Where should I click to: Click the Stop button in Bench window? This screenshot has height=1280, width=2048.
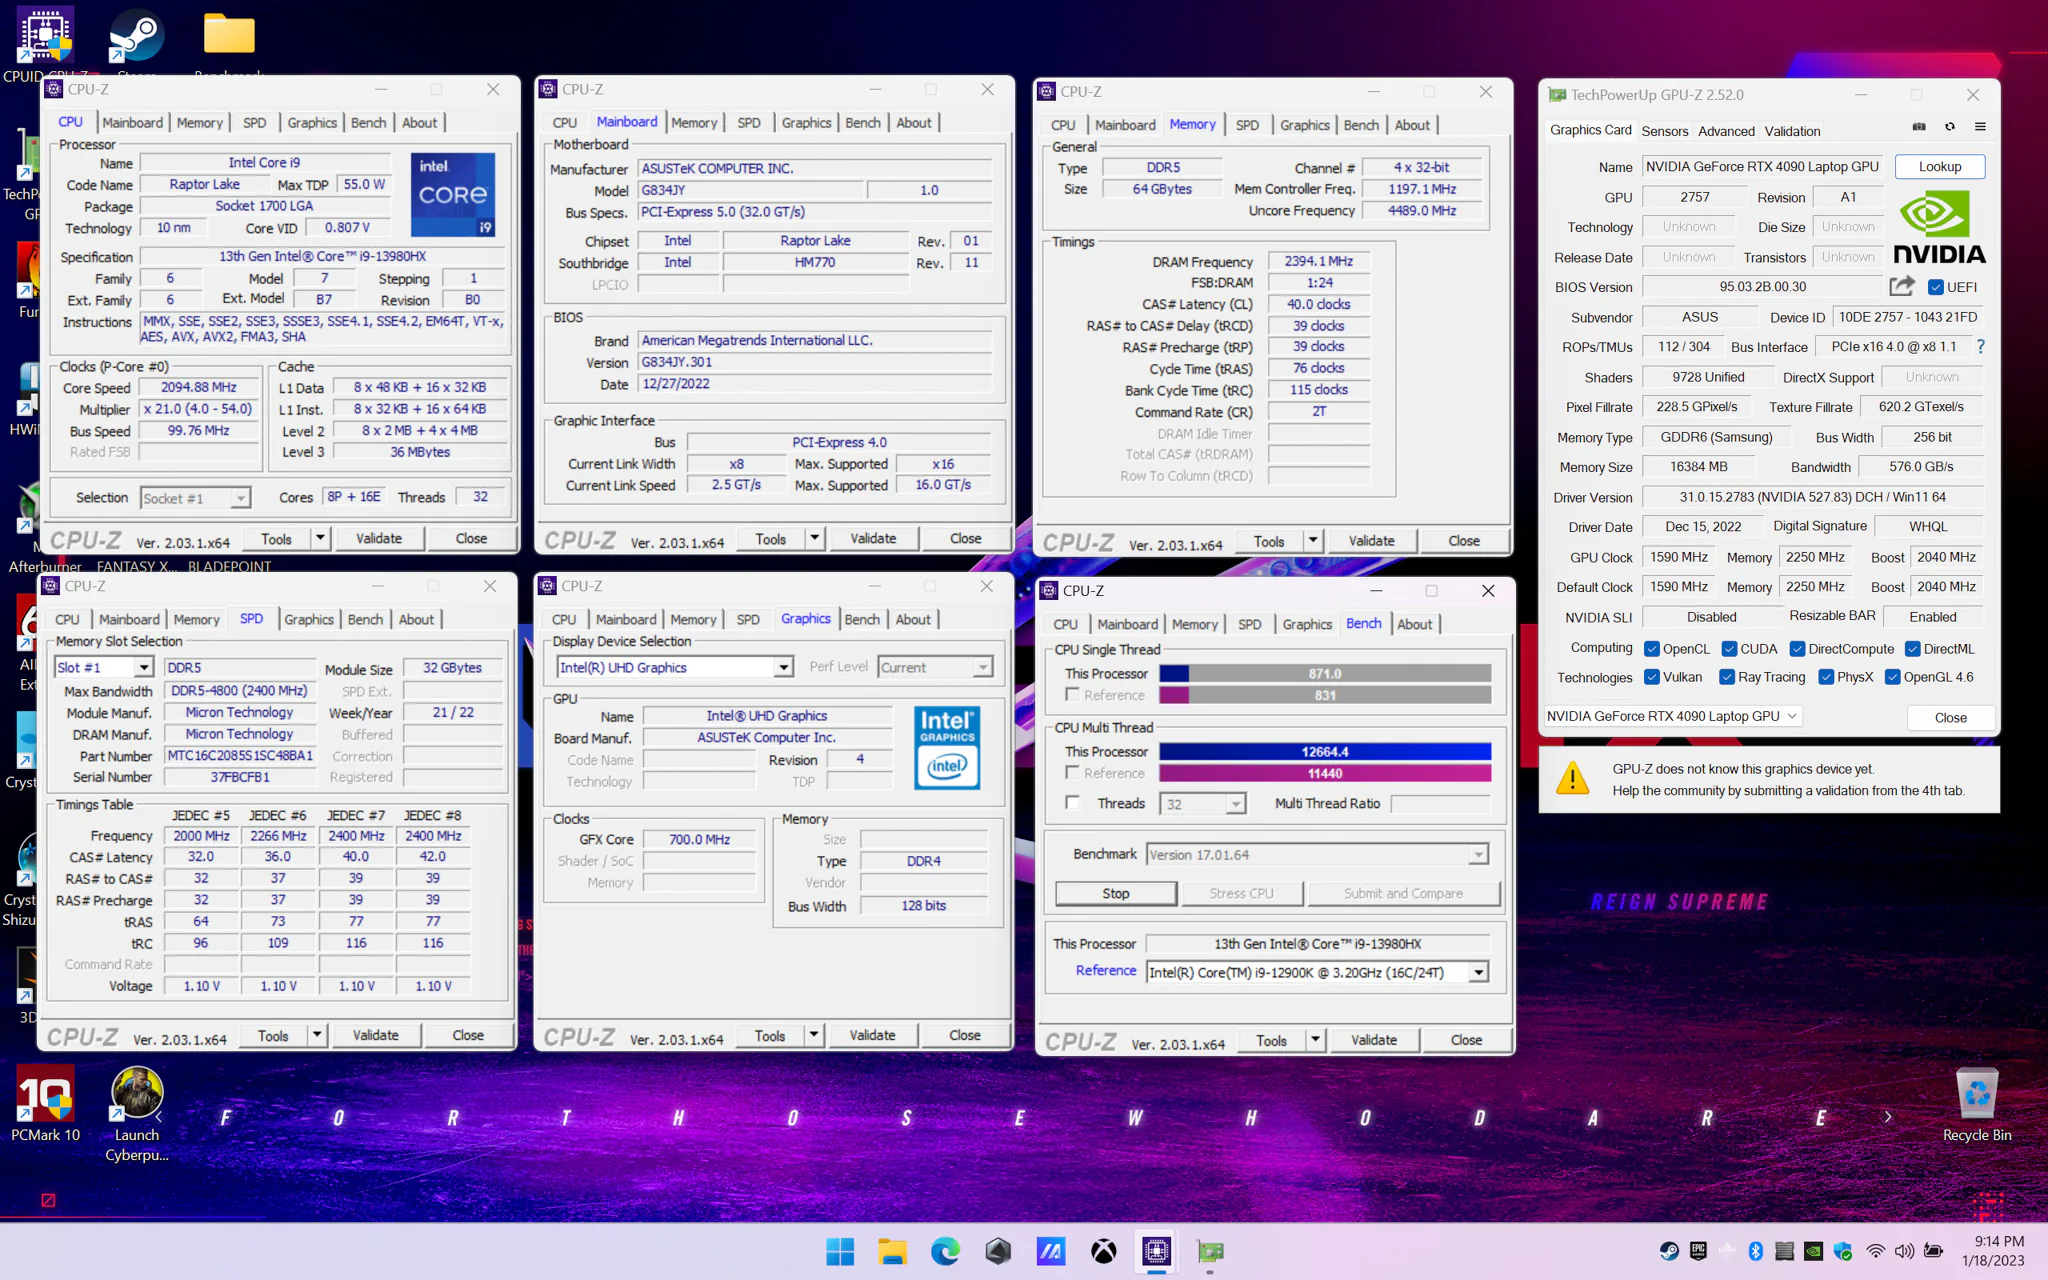tap(1116, 893)
